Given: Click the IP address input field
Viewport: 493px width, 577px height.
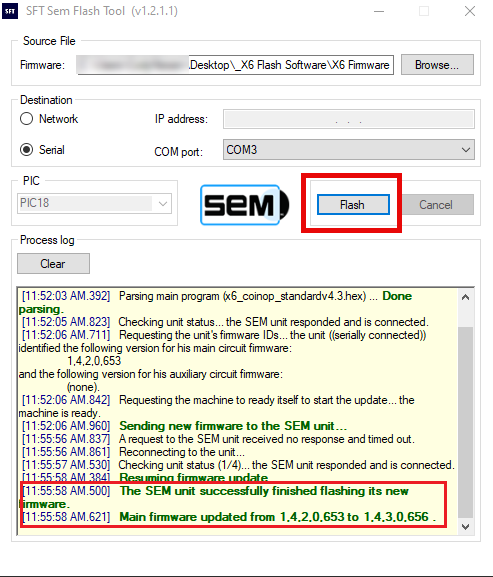Looking at the screenshot, I should [x=348, y=119].
